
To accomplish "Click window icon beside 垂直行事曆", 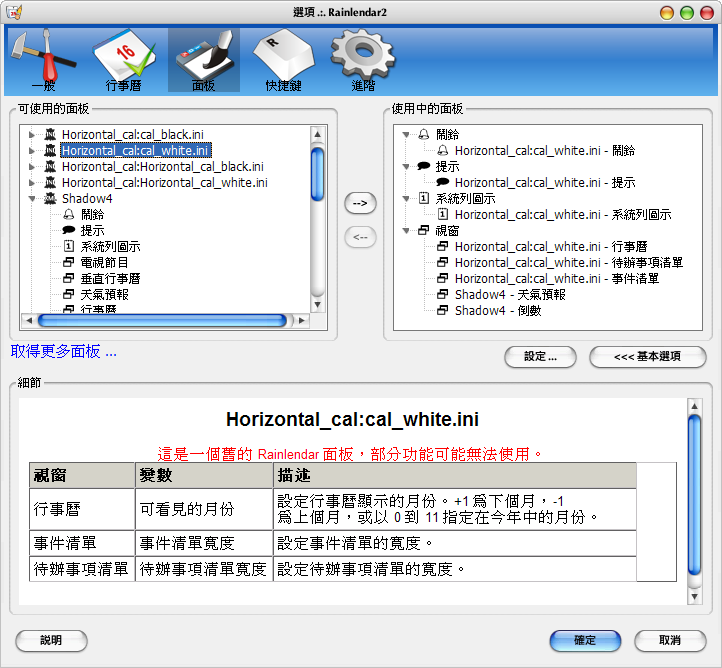I will click(x=69, y=278).
